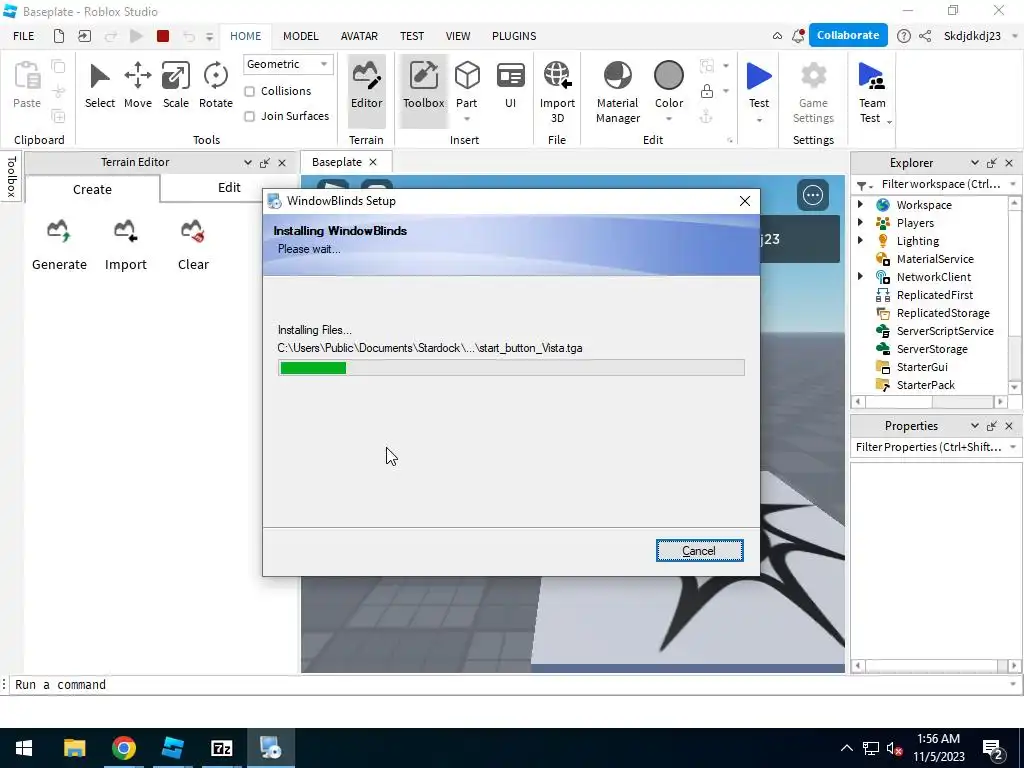Open Game Settings
The image size is (1024, 768).
coord(813,91)
